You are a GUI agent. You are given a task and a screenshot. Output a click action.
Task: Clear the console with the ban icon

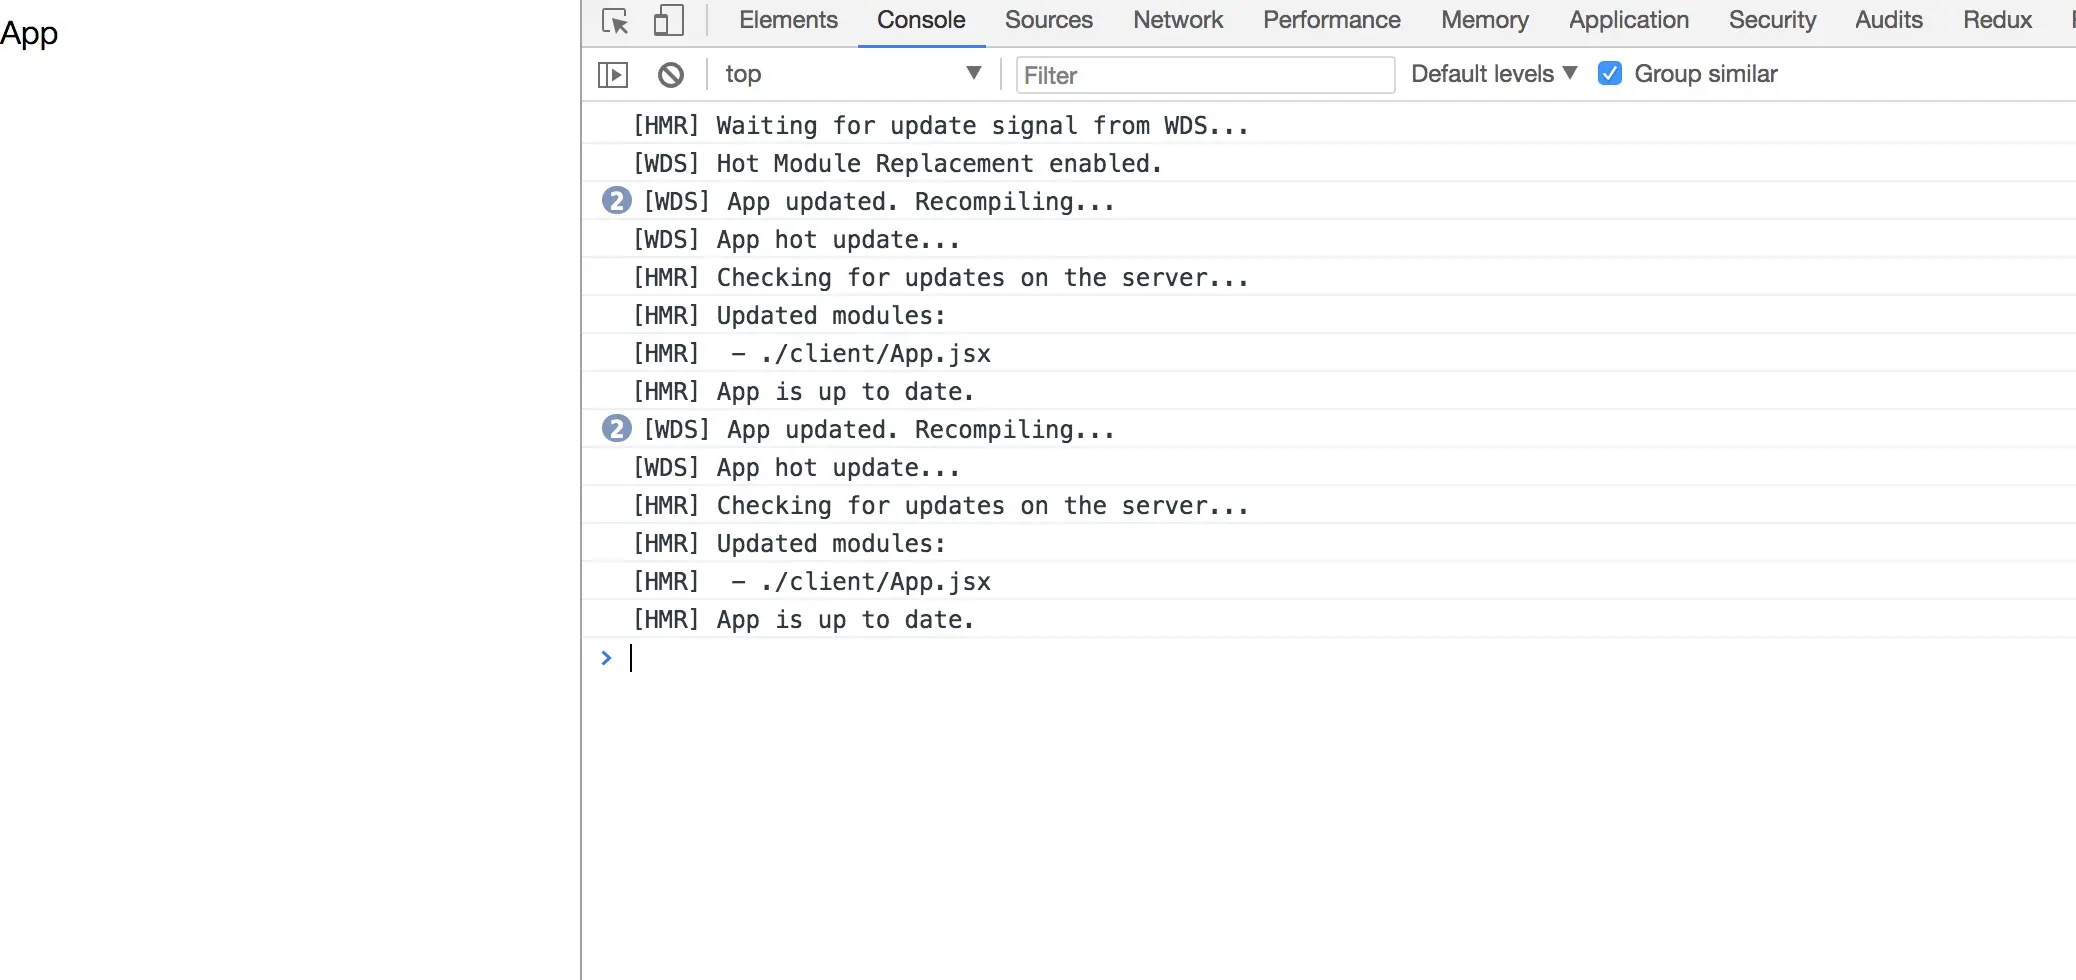coord(671,75)
